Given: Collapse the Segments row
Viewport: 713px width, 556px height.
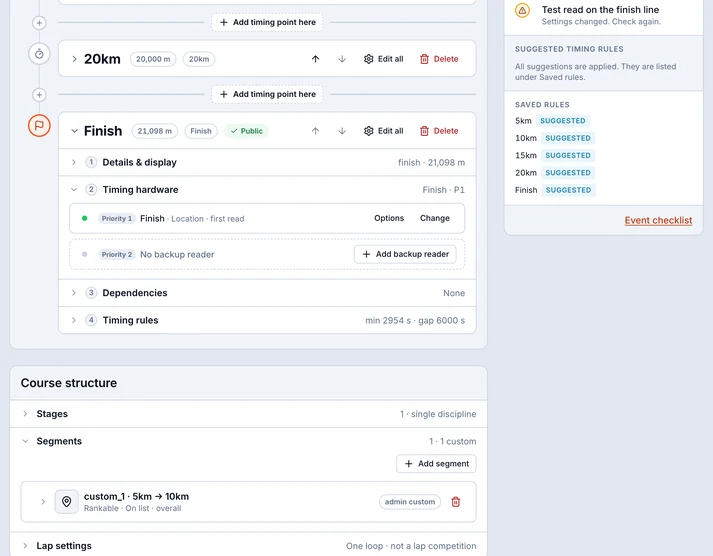Looking at the screenshot, I should (25, 441).
